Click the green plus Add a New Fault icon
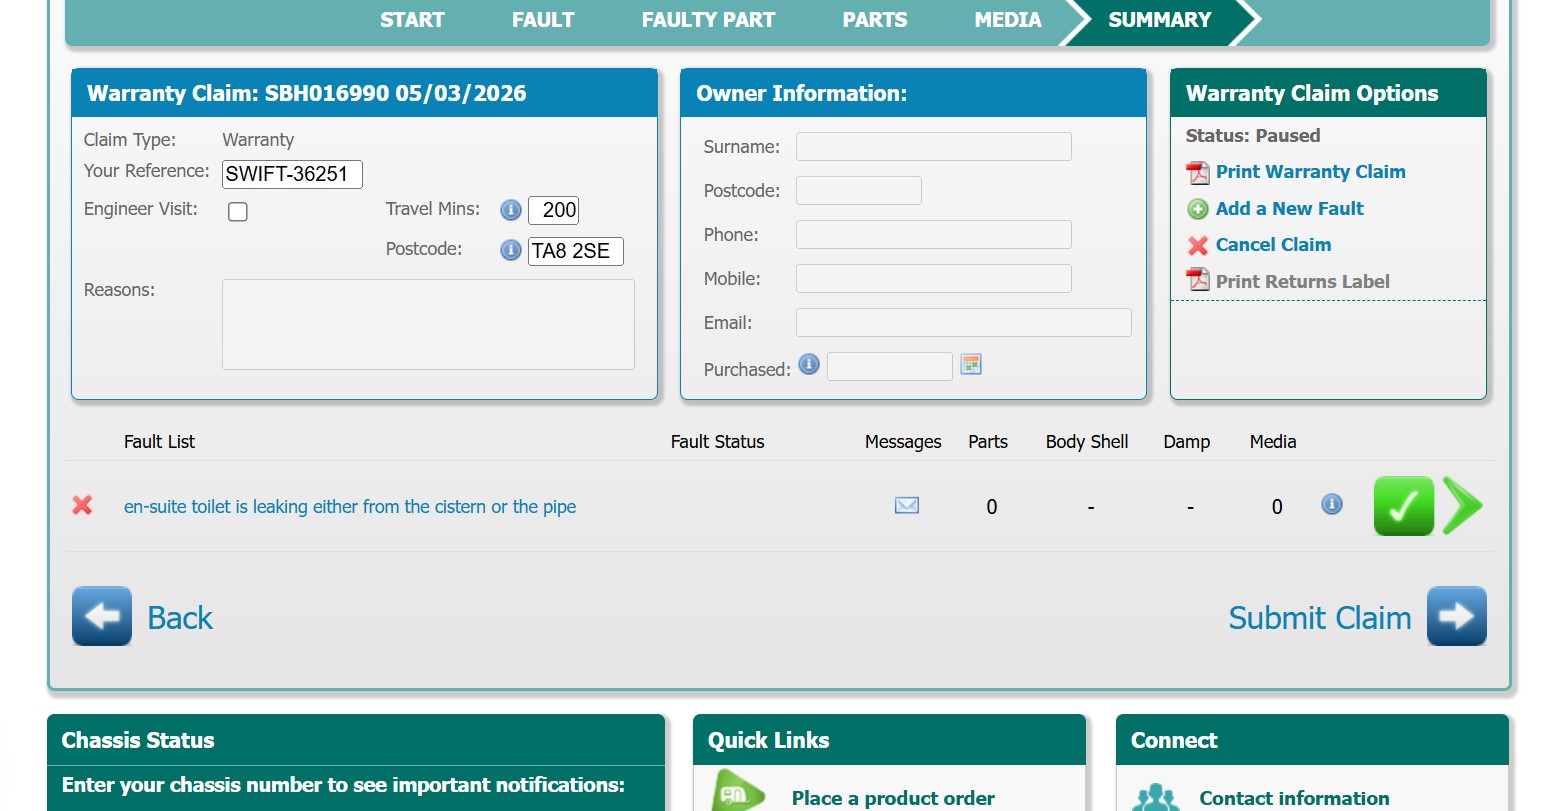The height and width of the screenshot is (811, 1566). coord(1198,209)
